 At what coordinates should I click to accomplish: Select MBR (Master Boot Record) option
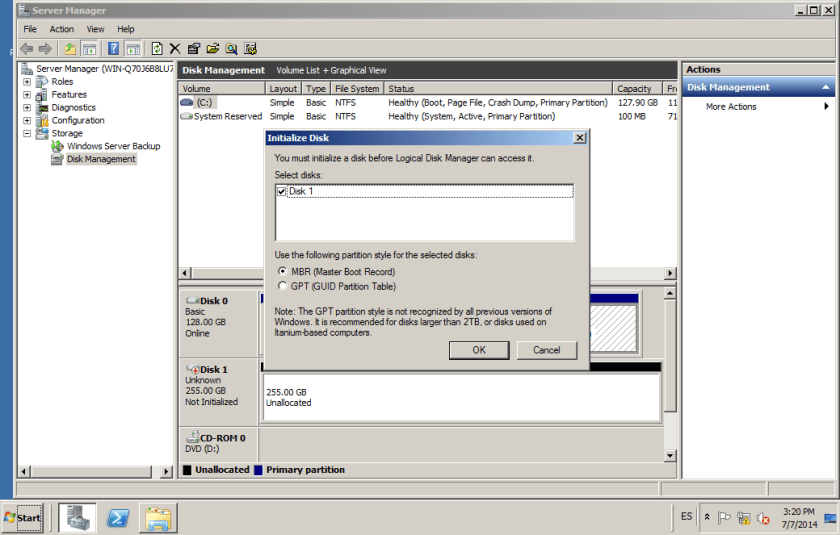pos(282,272)
